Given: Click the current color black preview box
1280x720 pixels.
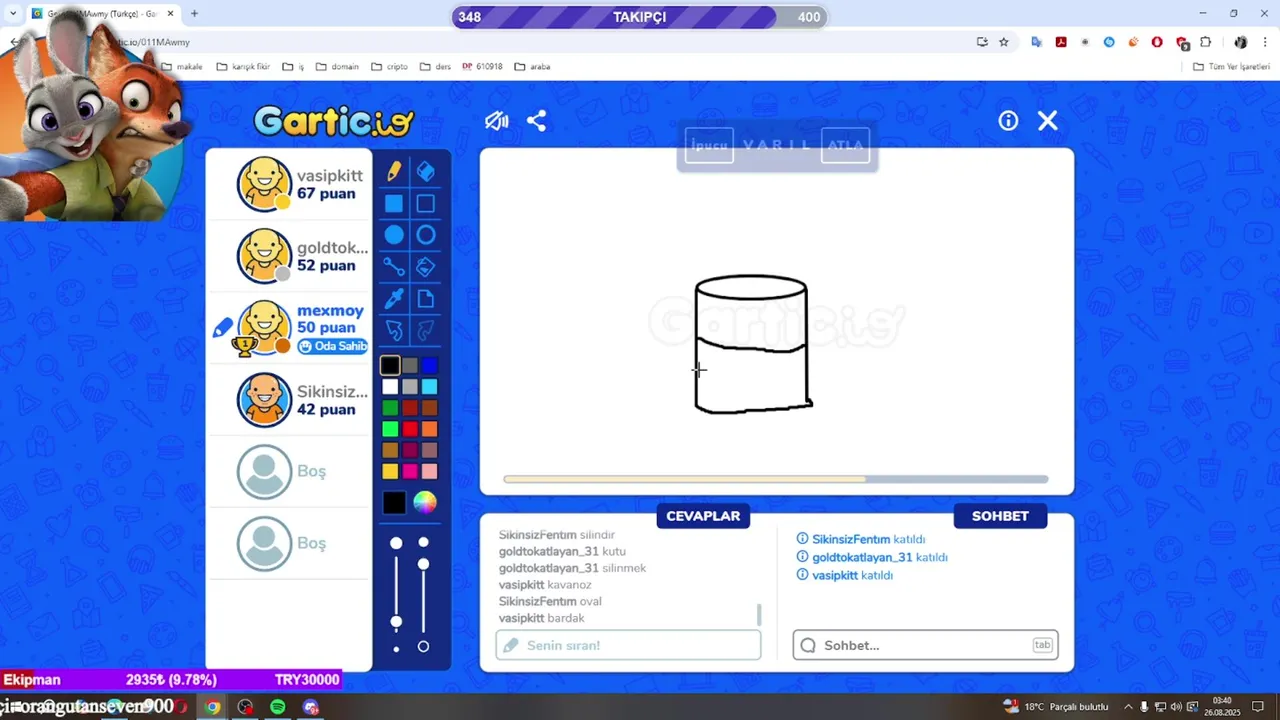Looking at the screenshot, I should click(394, 502).
